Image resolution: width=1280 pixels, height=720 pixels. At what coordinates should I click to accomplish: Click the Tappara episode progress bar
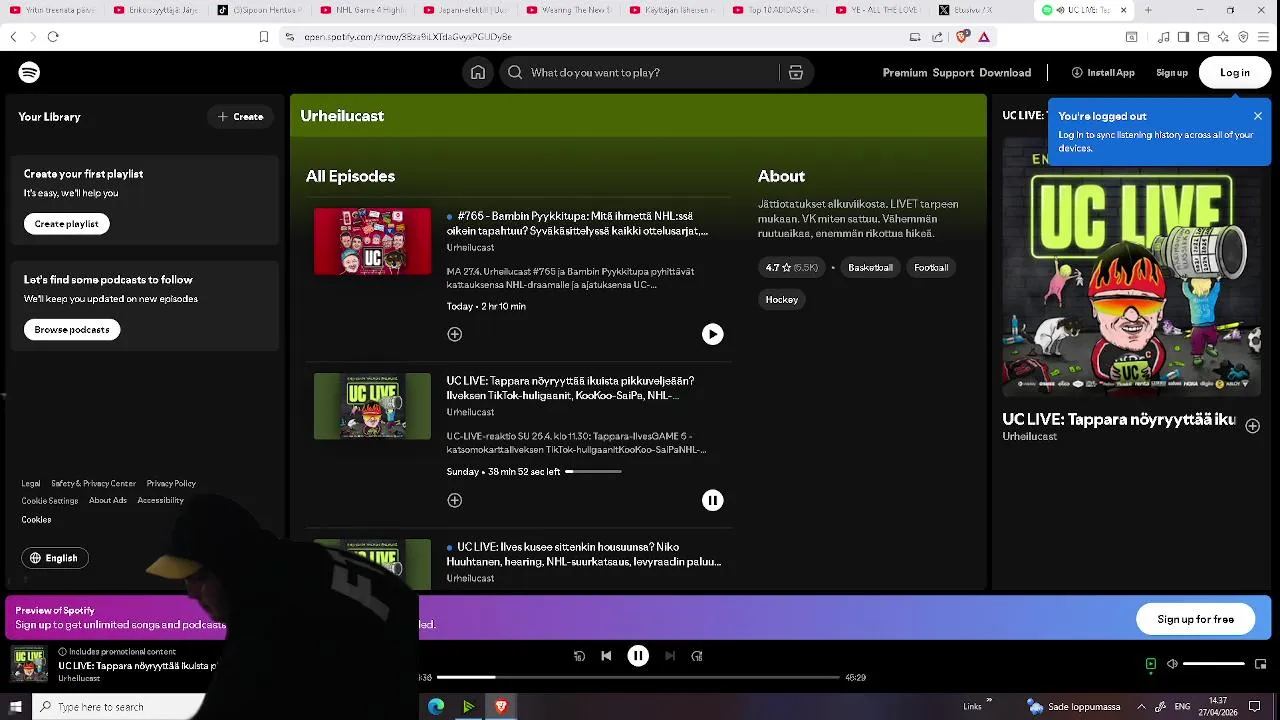click(593, 471)
